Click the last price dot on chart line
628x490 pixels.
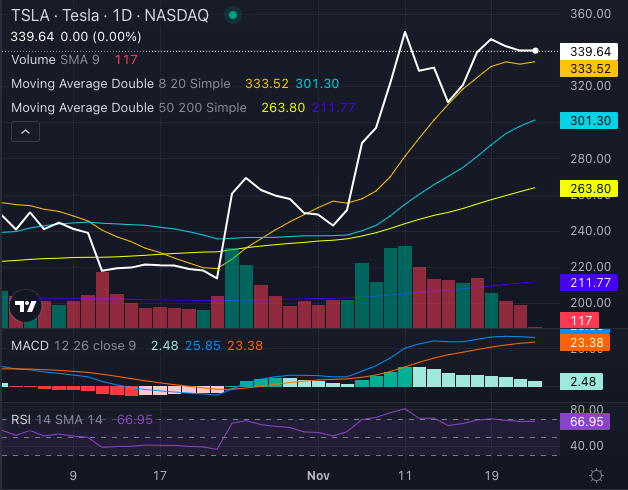coord(536,50)
